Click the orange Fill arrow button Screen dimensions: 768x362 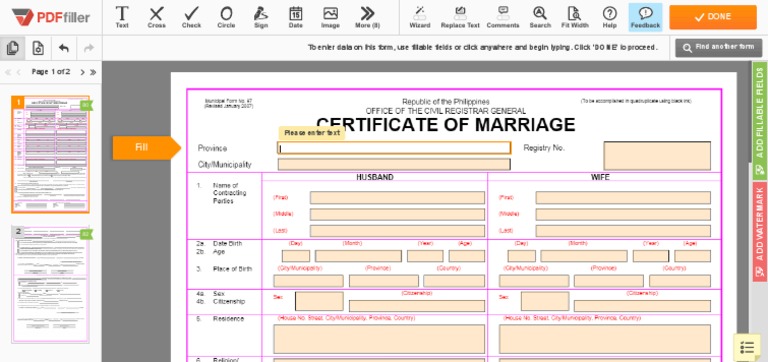(x=146, y=147)
